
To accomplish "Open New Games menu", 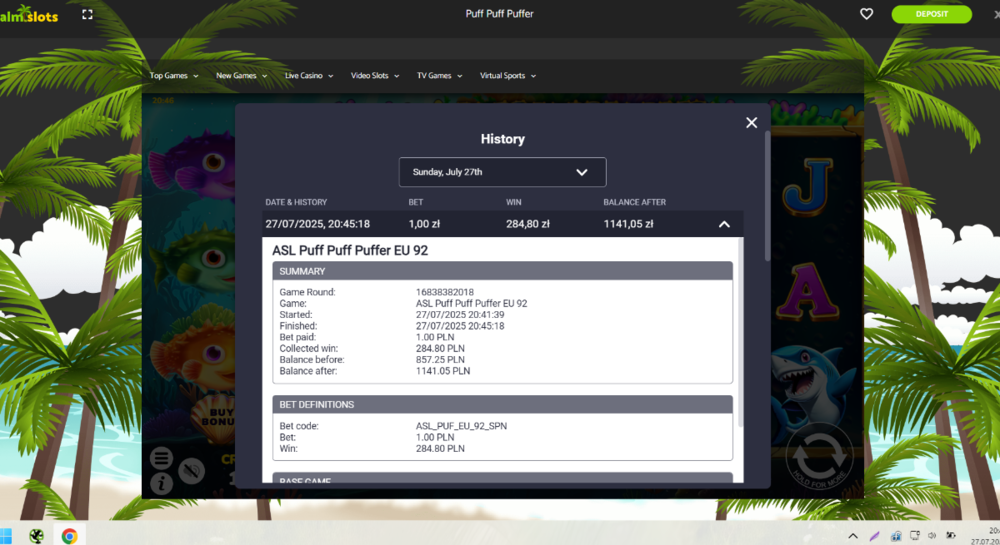I will (x=241, y=76).
